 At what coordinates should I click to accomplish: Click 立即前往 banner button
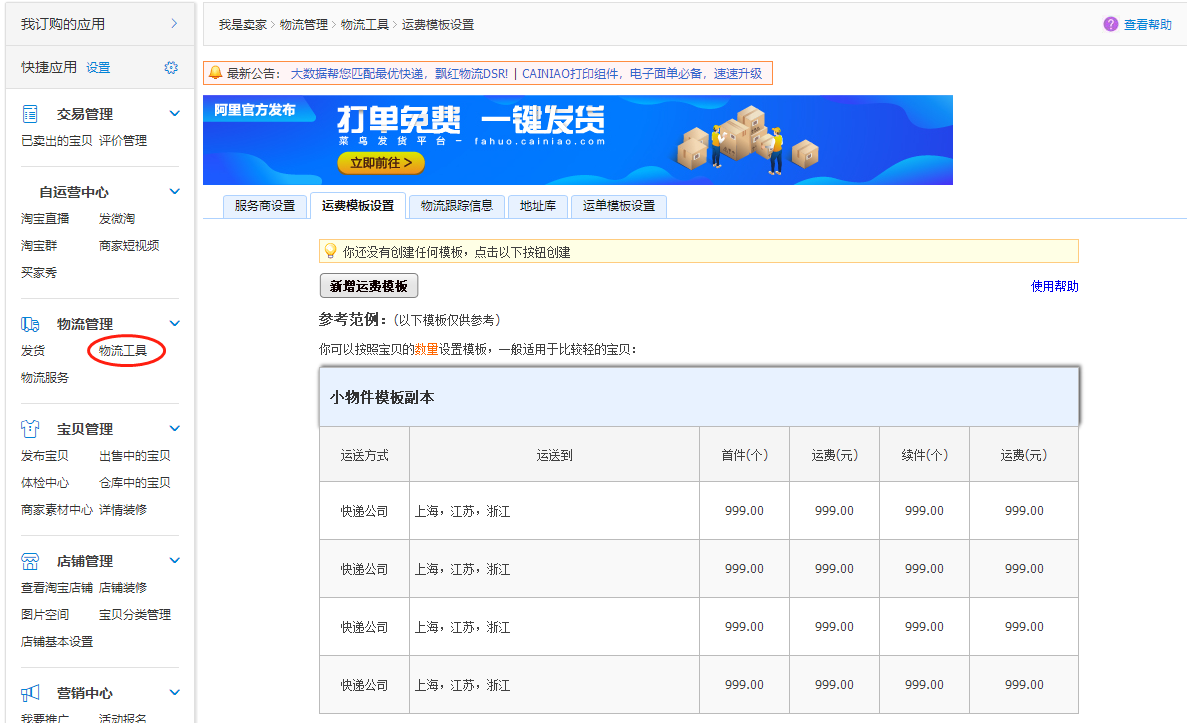tap(381, 163)
